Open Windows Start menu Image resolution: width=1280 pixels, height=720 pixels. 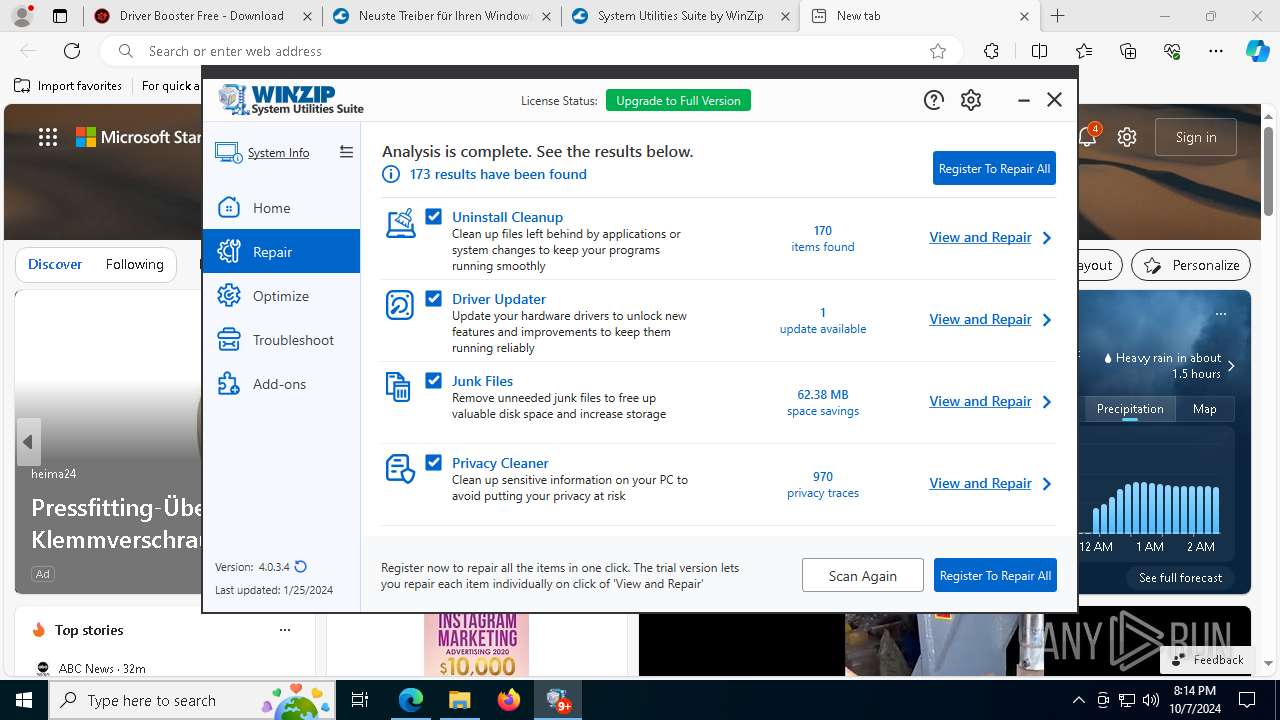(24, 700)
